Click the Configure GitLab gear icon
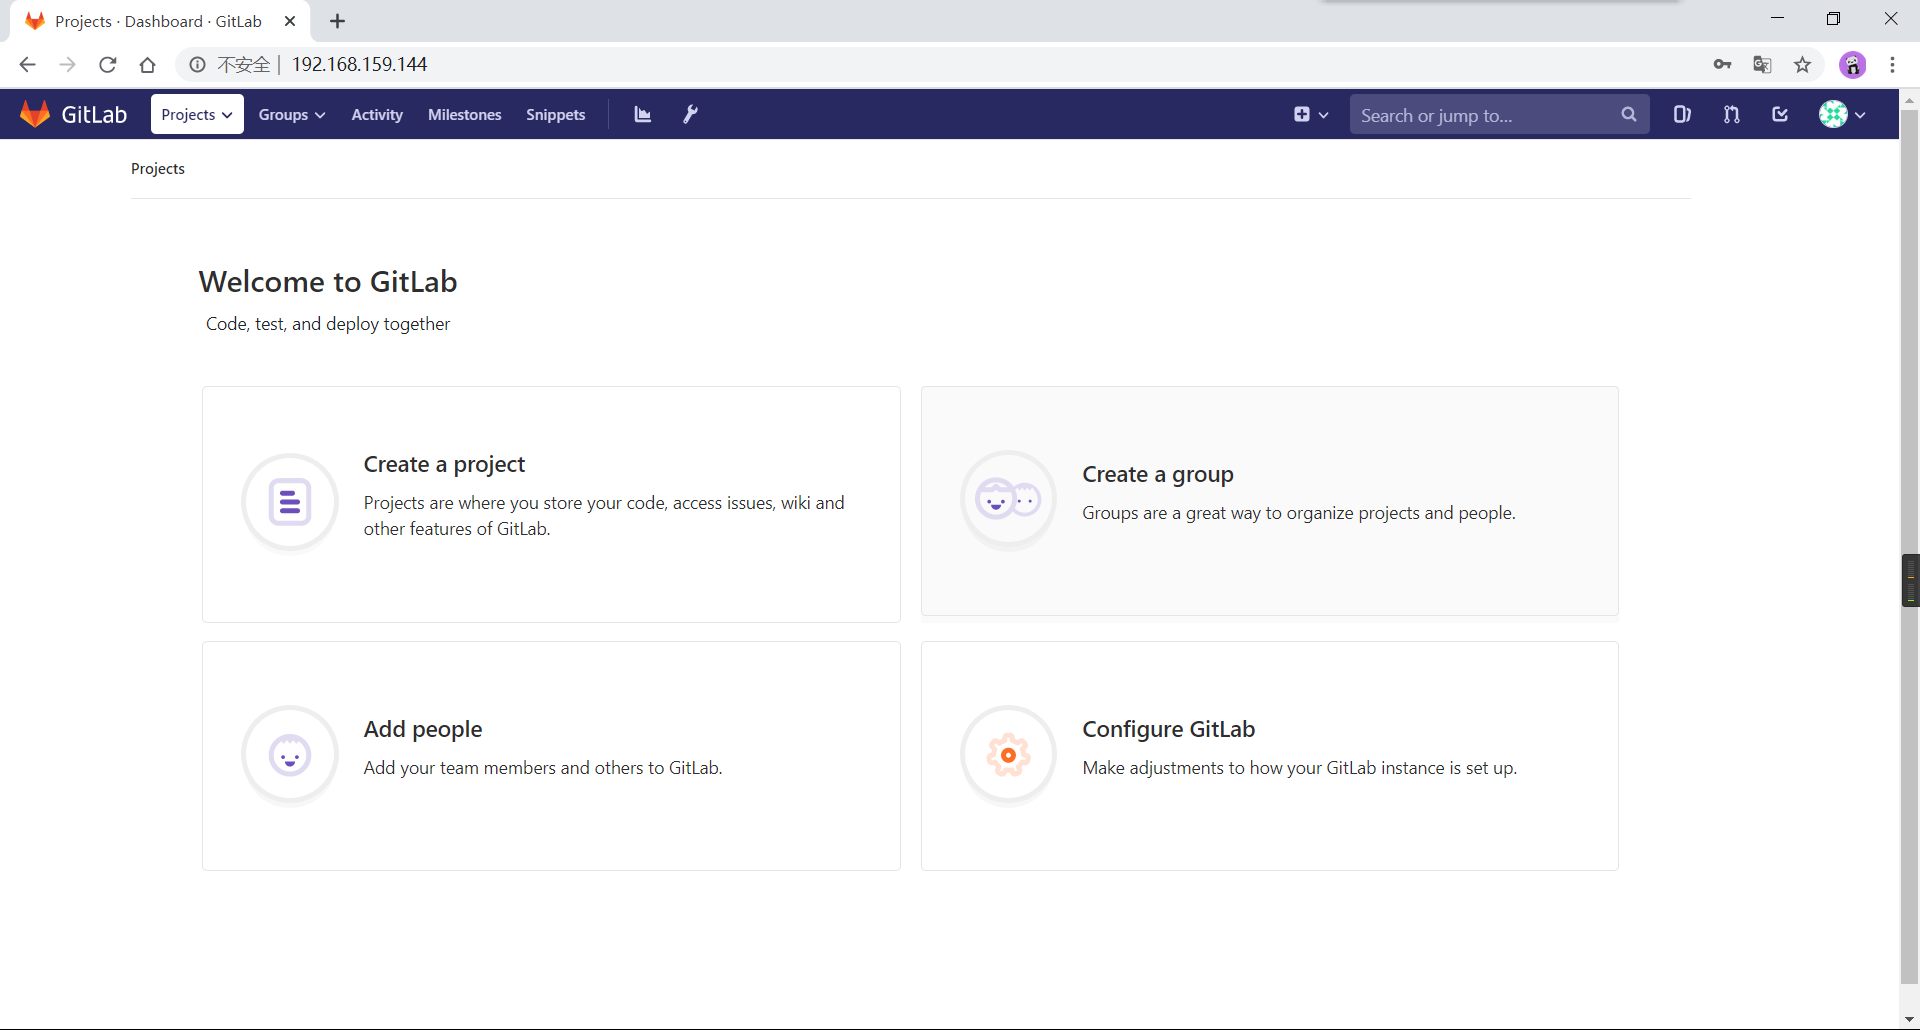Viewport: 1920px width, 1030px height. (x=1008, y=755)
